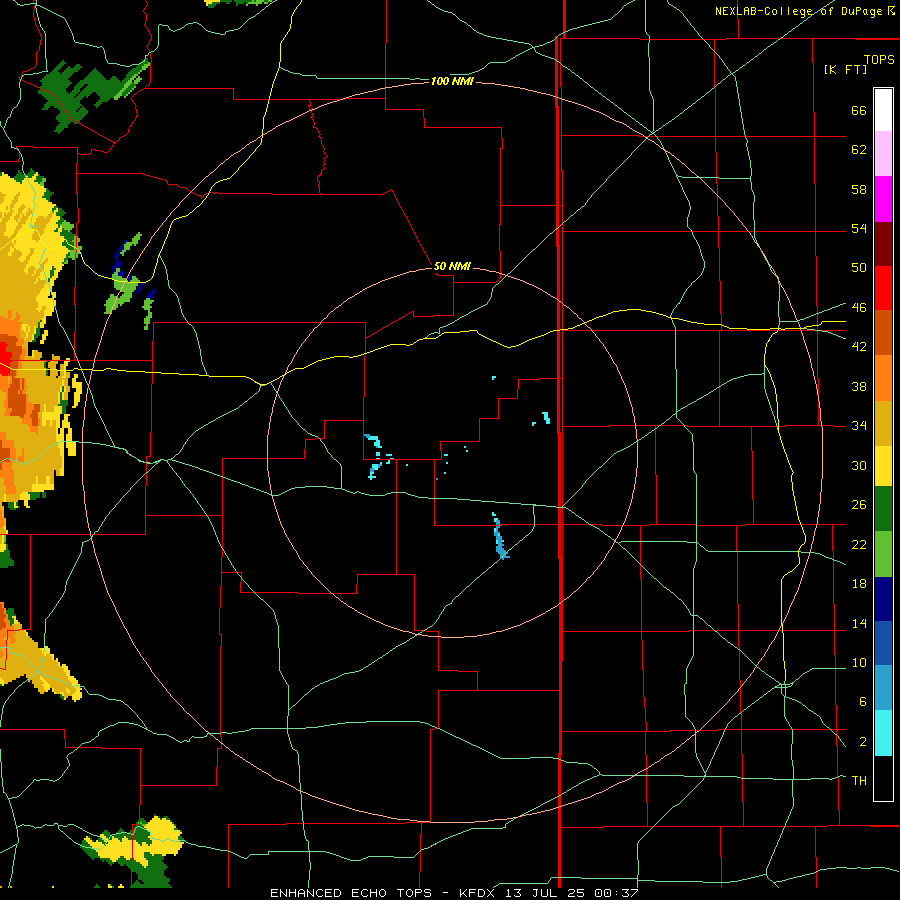Screen dimensions: 900x900
Task: Click the legend value 18
Action: click(x=859, y=584)
